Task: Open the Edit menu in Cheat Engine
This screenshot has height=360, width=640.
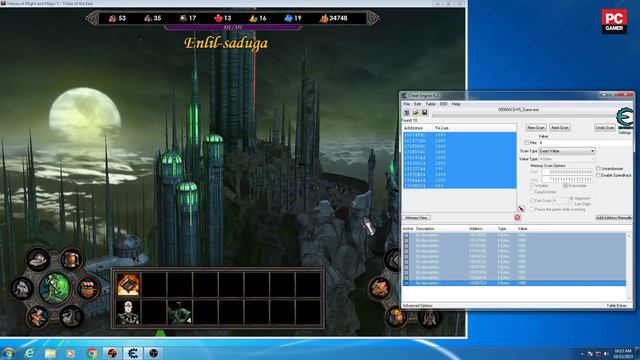Action: point(418,104)
